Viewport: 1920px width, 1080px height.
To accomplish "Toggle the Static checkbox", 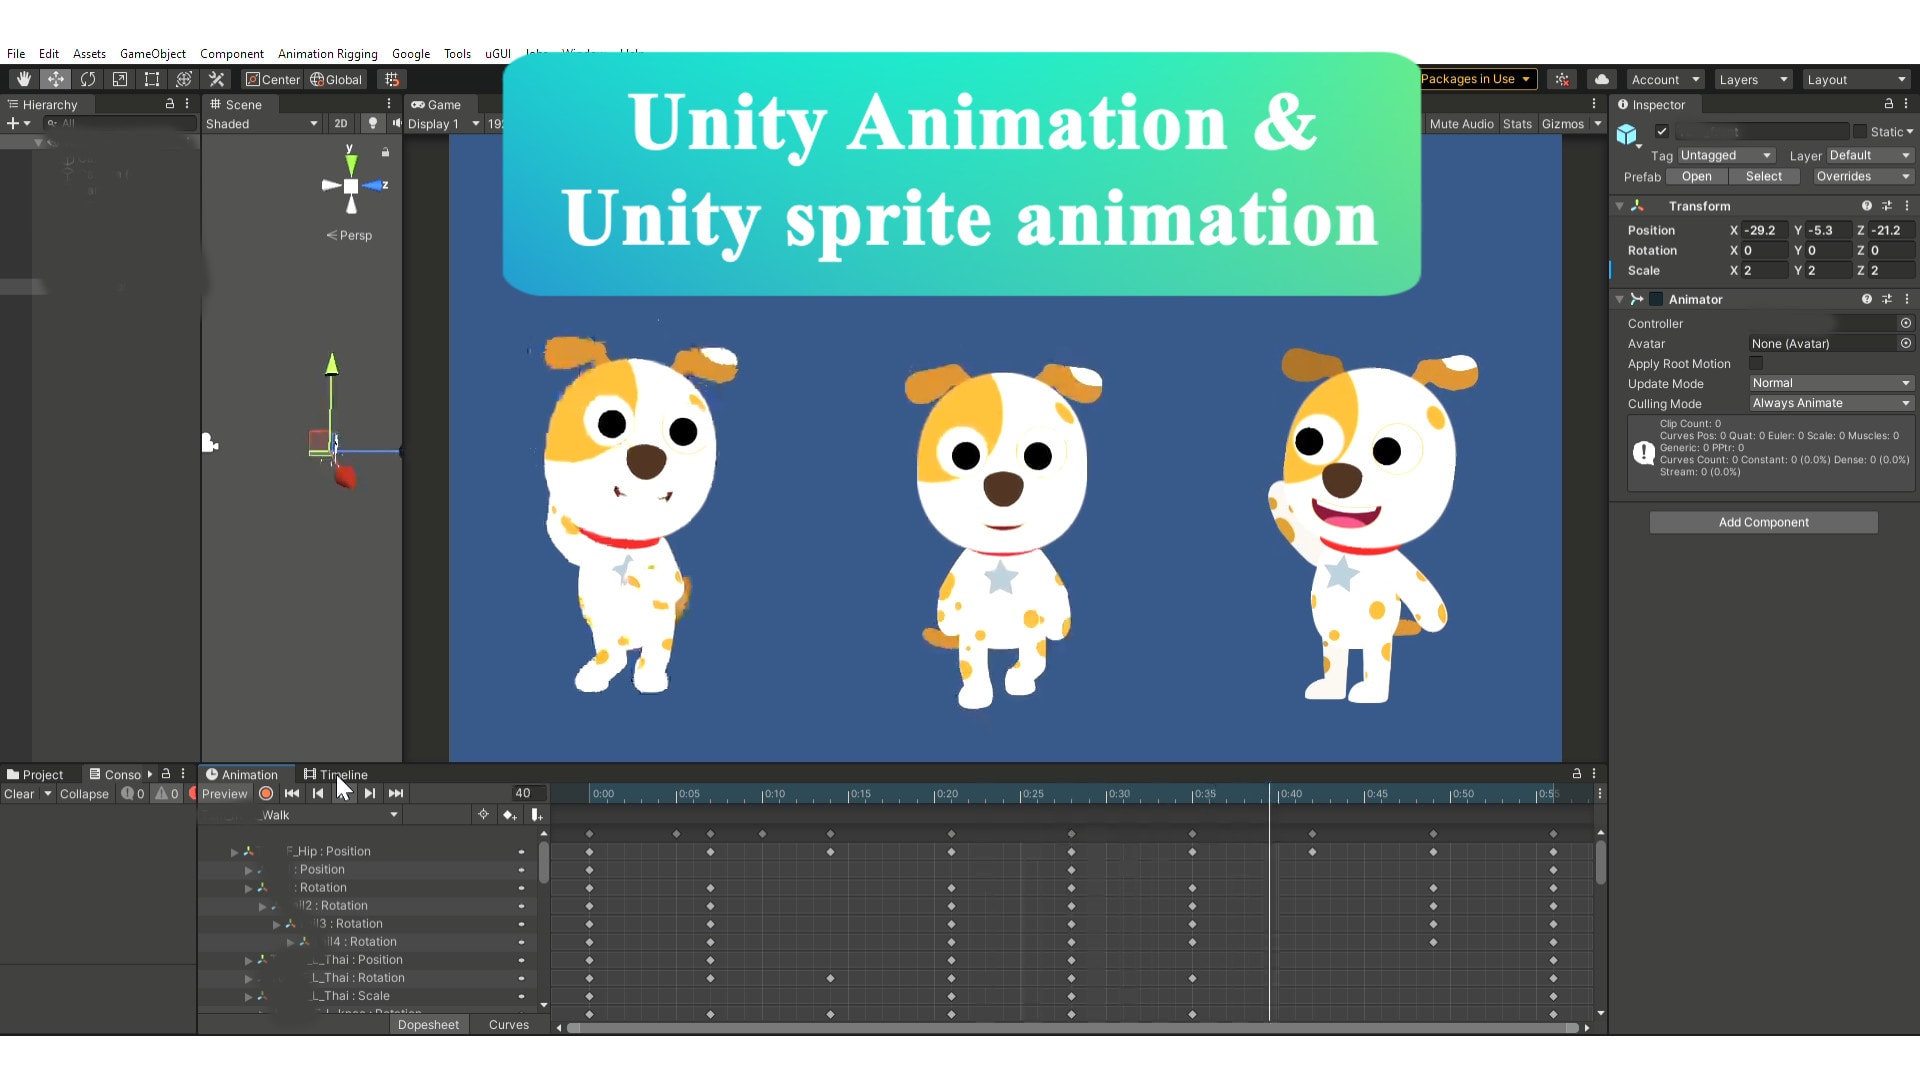I will 1860,131.
